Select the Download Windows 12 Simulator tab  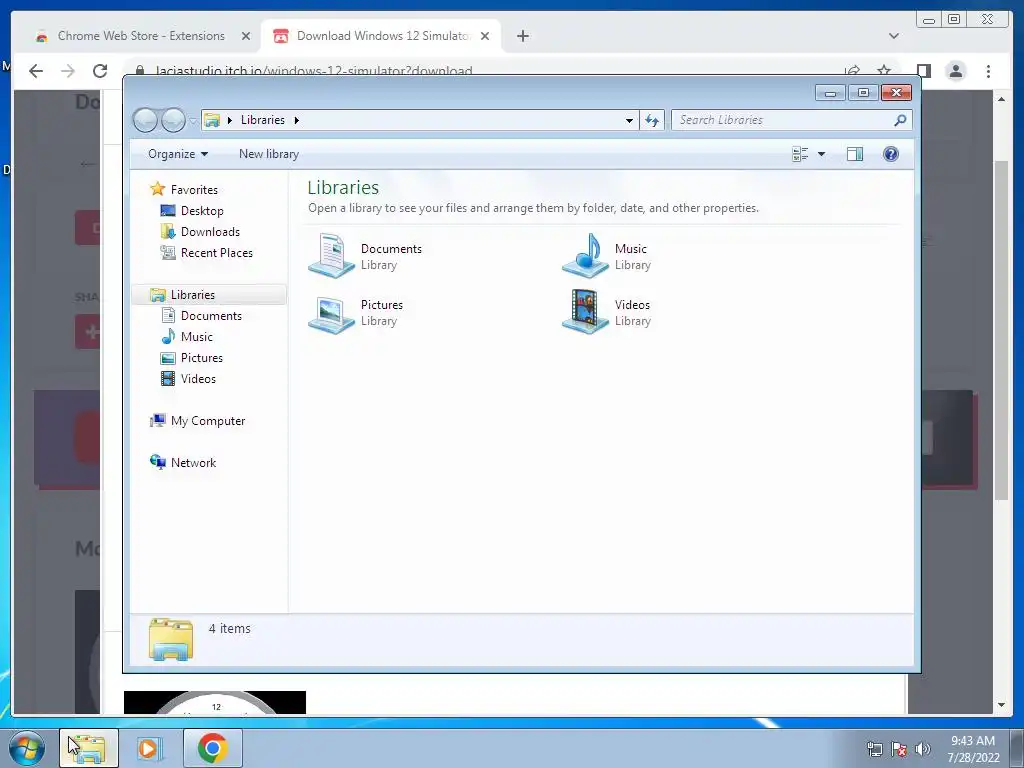coord(383,36)
